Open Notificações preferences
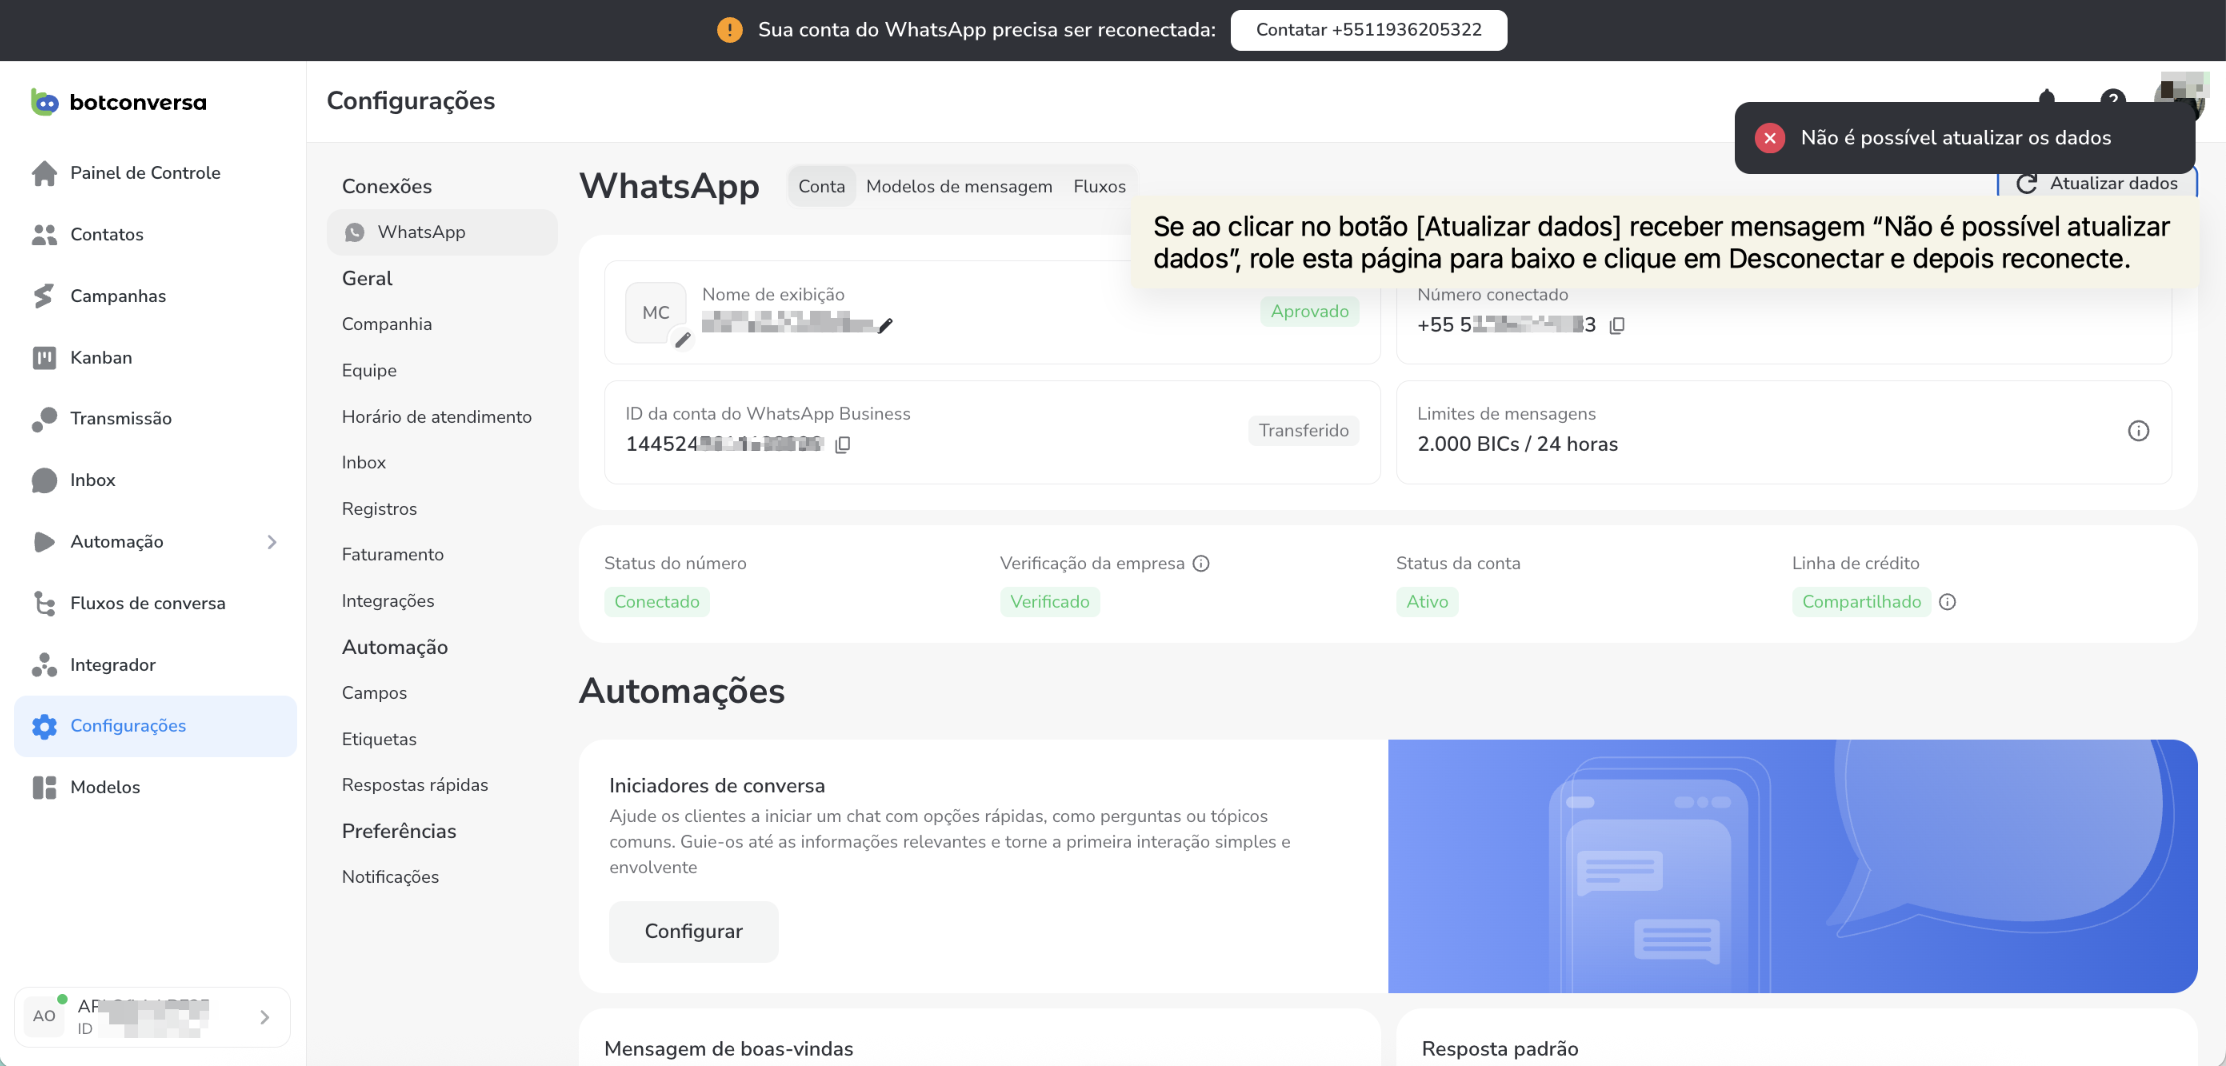Image resolution: width=2226 pixels, height=1066 pixels. [x=390, y=877]
